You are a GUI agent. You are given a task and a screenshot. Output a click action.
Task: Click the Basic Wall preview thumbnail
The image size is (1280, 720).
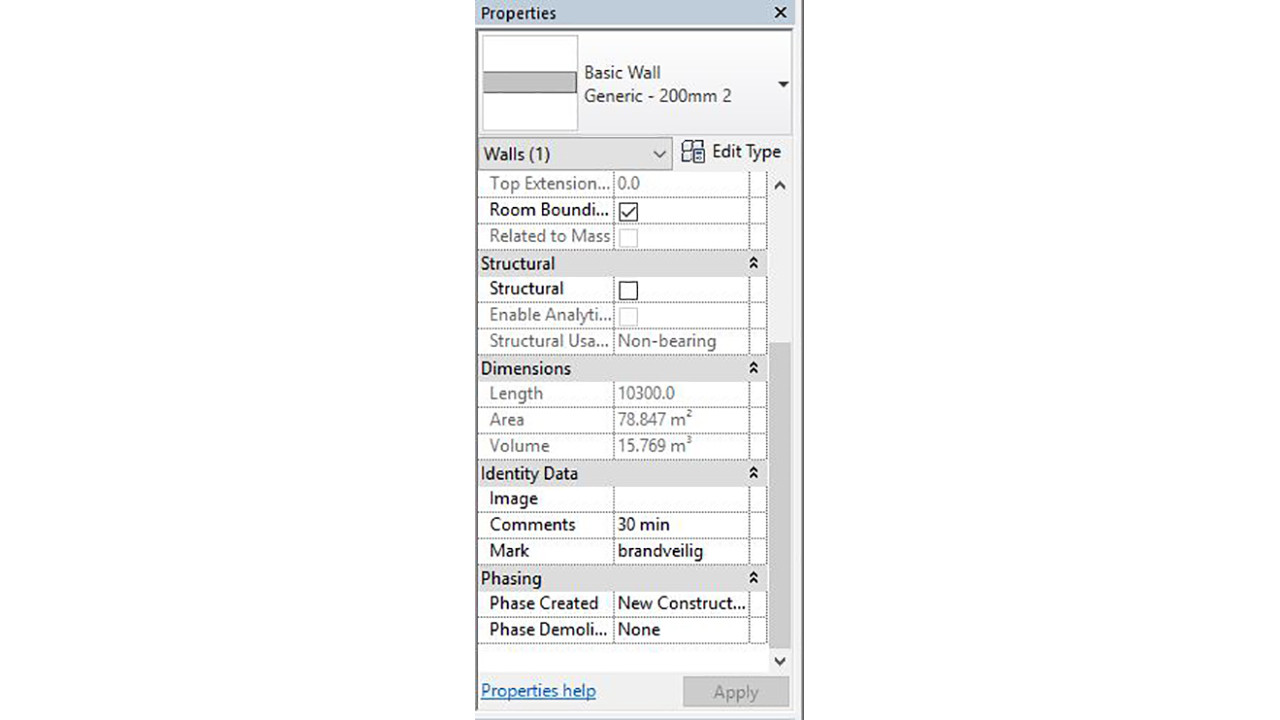tap(529, 83)
